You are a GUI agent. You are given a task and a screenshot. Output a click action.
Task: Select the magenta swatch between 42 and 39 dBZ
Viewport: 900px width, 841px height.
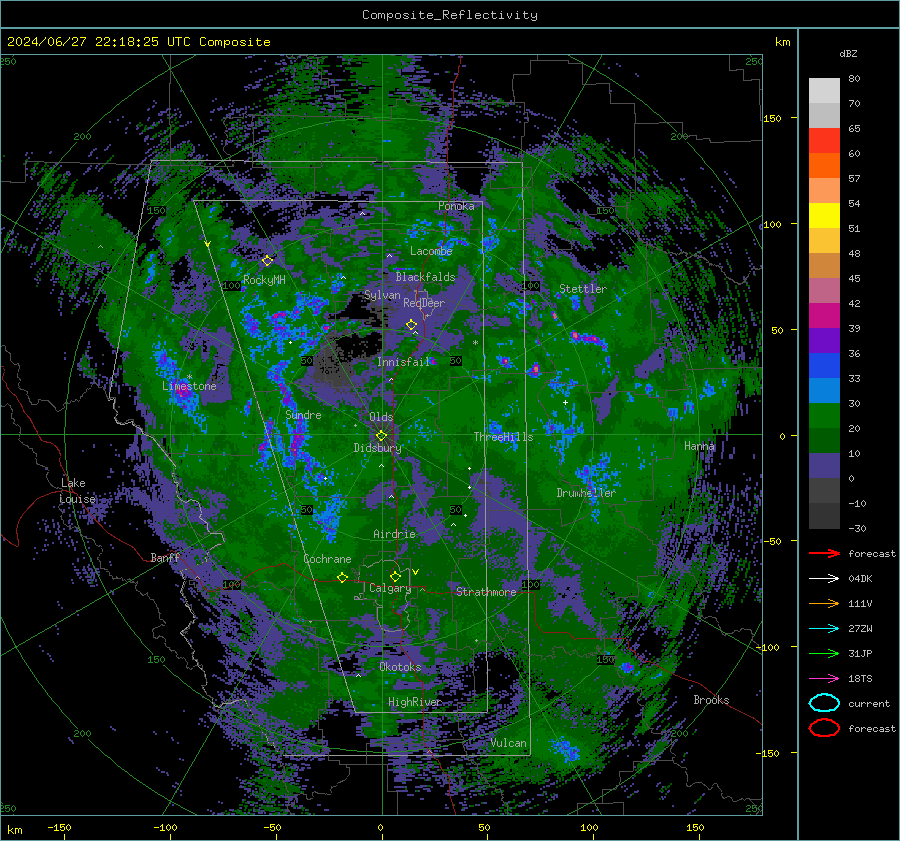(824, 316)
